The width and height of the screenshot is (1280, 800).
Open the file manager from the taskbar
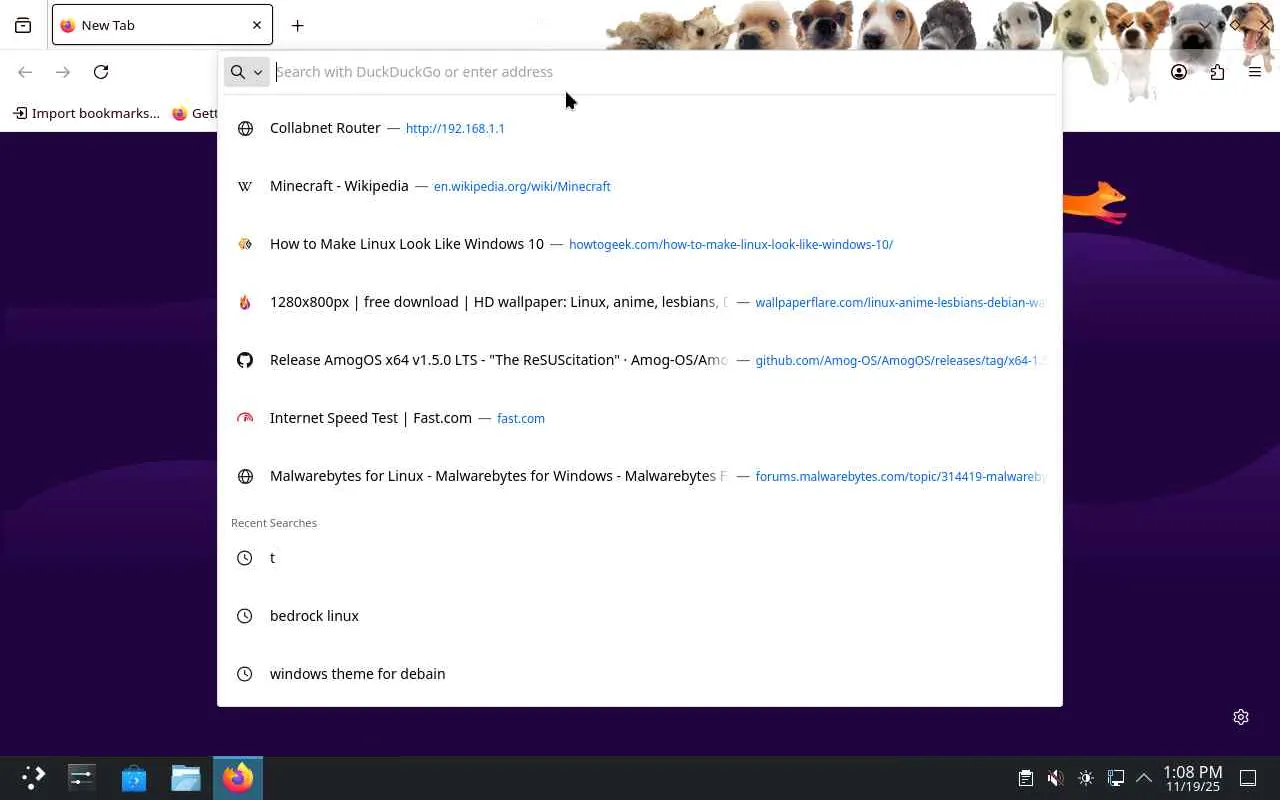[186, 778]
